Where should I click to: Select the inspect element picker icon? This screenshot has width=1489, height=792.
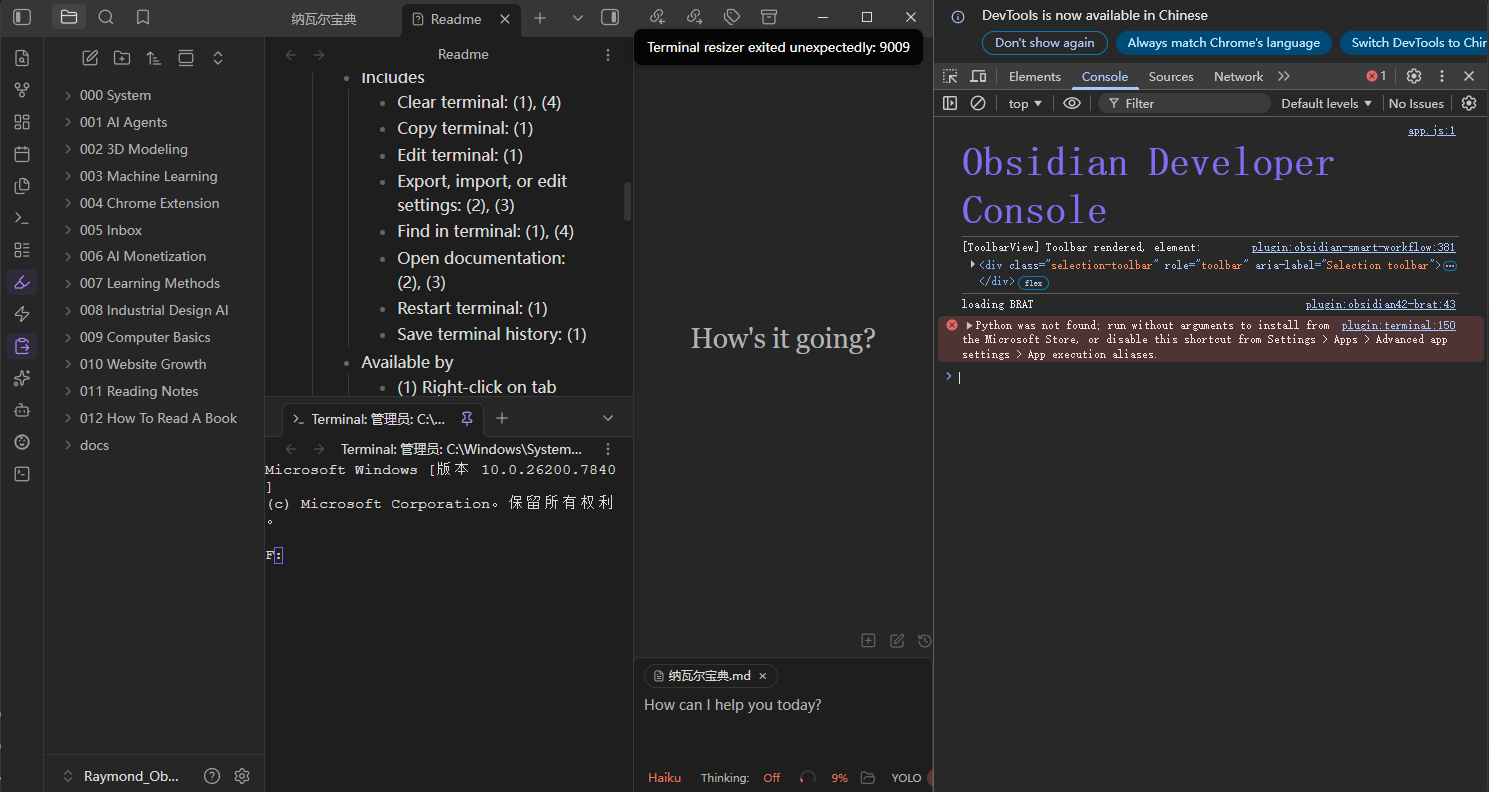(x=950, y=76)
